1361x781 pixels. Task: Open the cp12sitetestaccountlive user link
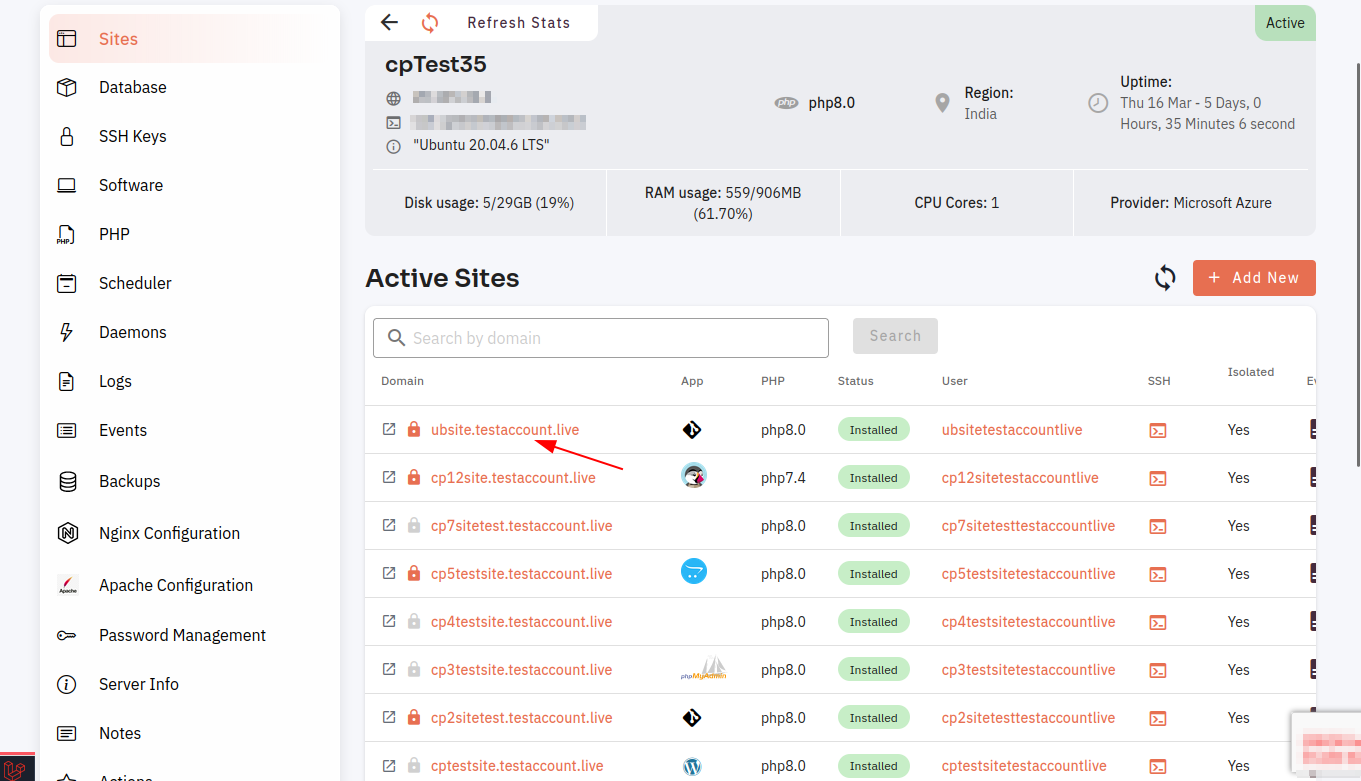[x=1020, y=478]
